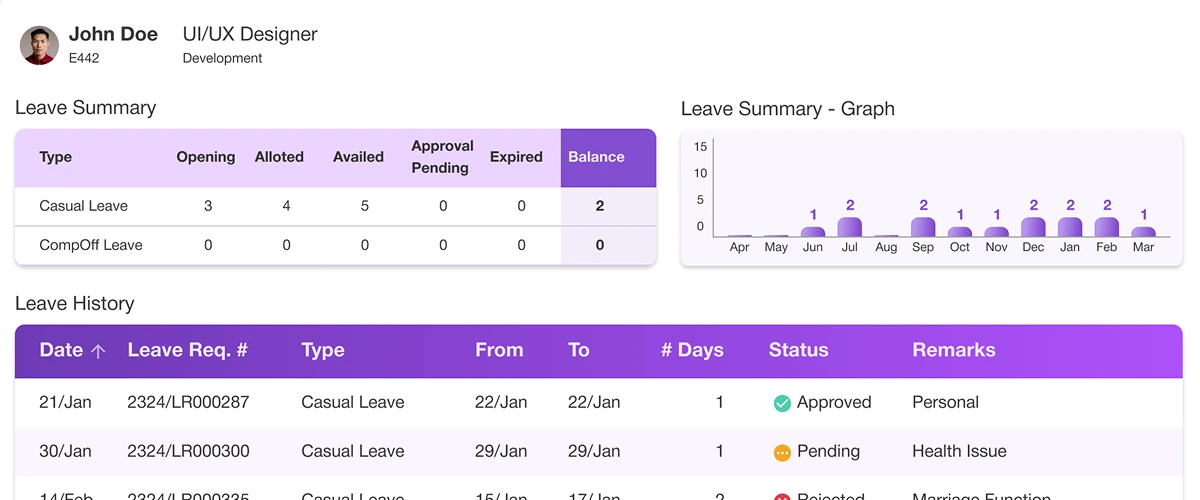Click the July bar in leave graph
The image size is (1200, 500).
pos(850,227)
